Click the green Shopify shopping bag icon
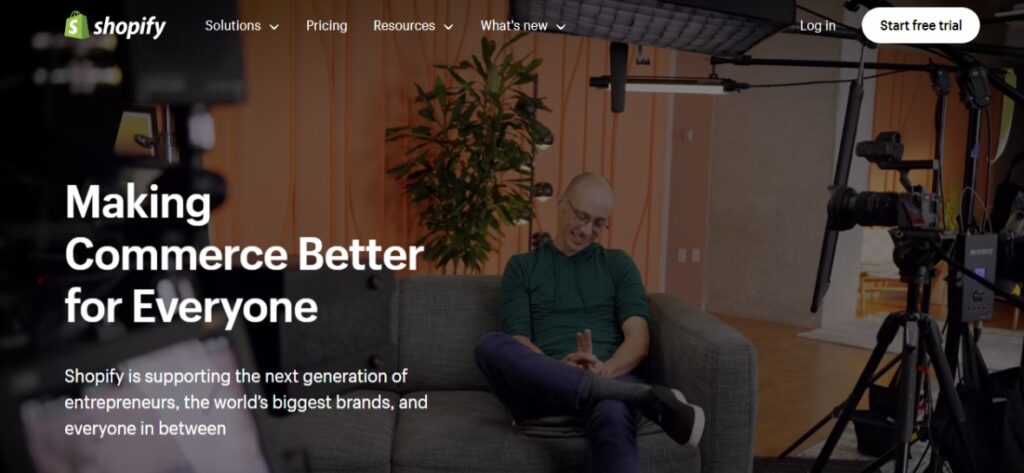Screen dimensions: 1024x473 pyautogui.click(x=76, y=25)
